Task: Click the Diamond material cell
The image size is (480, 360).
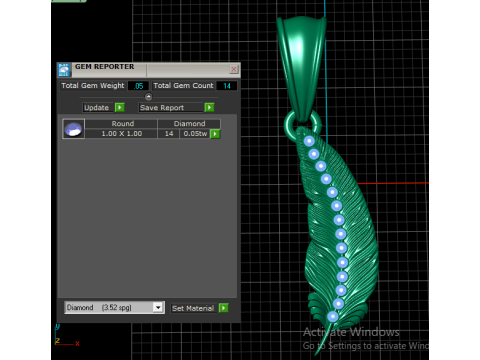Action: pyautogui.click(x=189, y=124)
